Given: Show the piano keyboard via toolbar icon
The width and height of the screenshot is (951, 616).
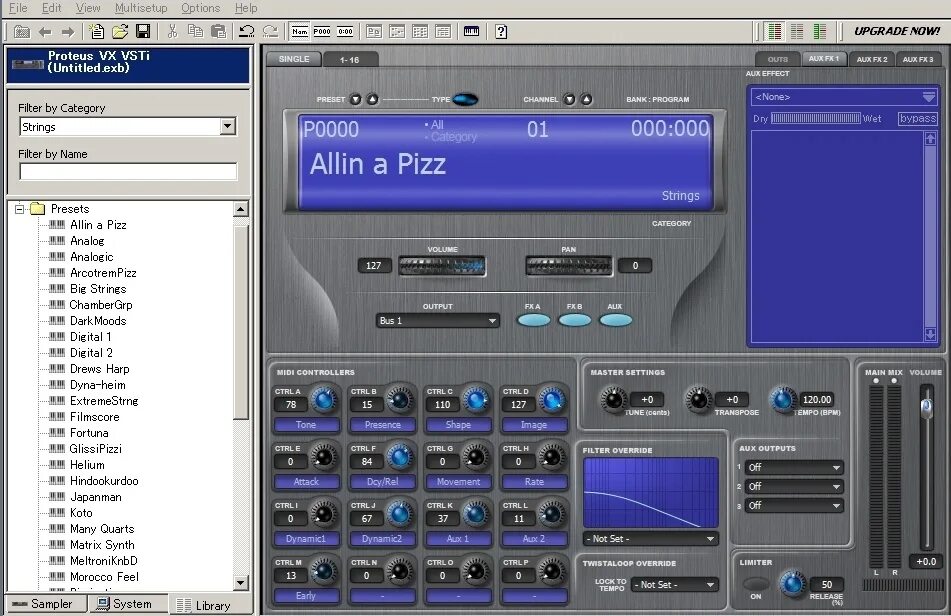Looking at the screenshot, I should (x=471, y=32).
